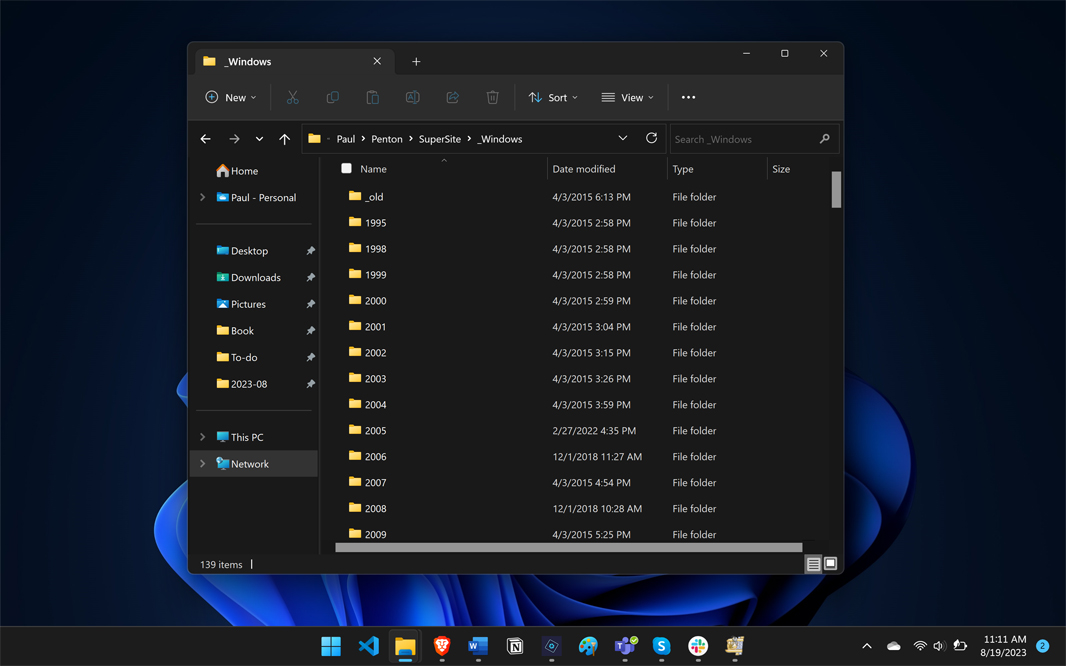
Task: Go up one folder level
Action: [285, 139]
